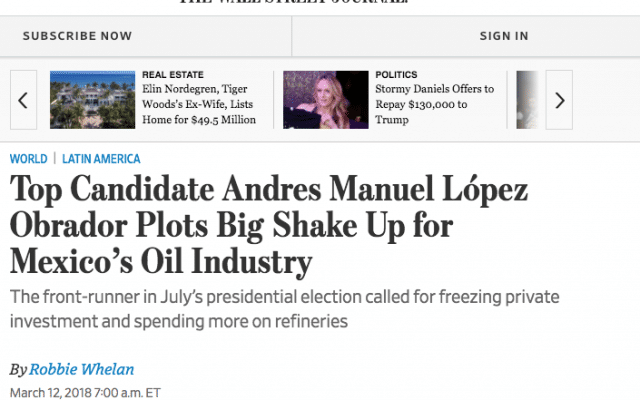Click the March 12, 2018 timestamp
This screenshot has width=640, height=400.
tap(85, 393)
